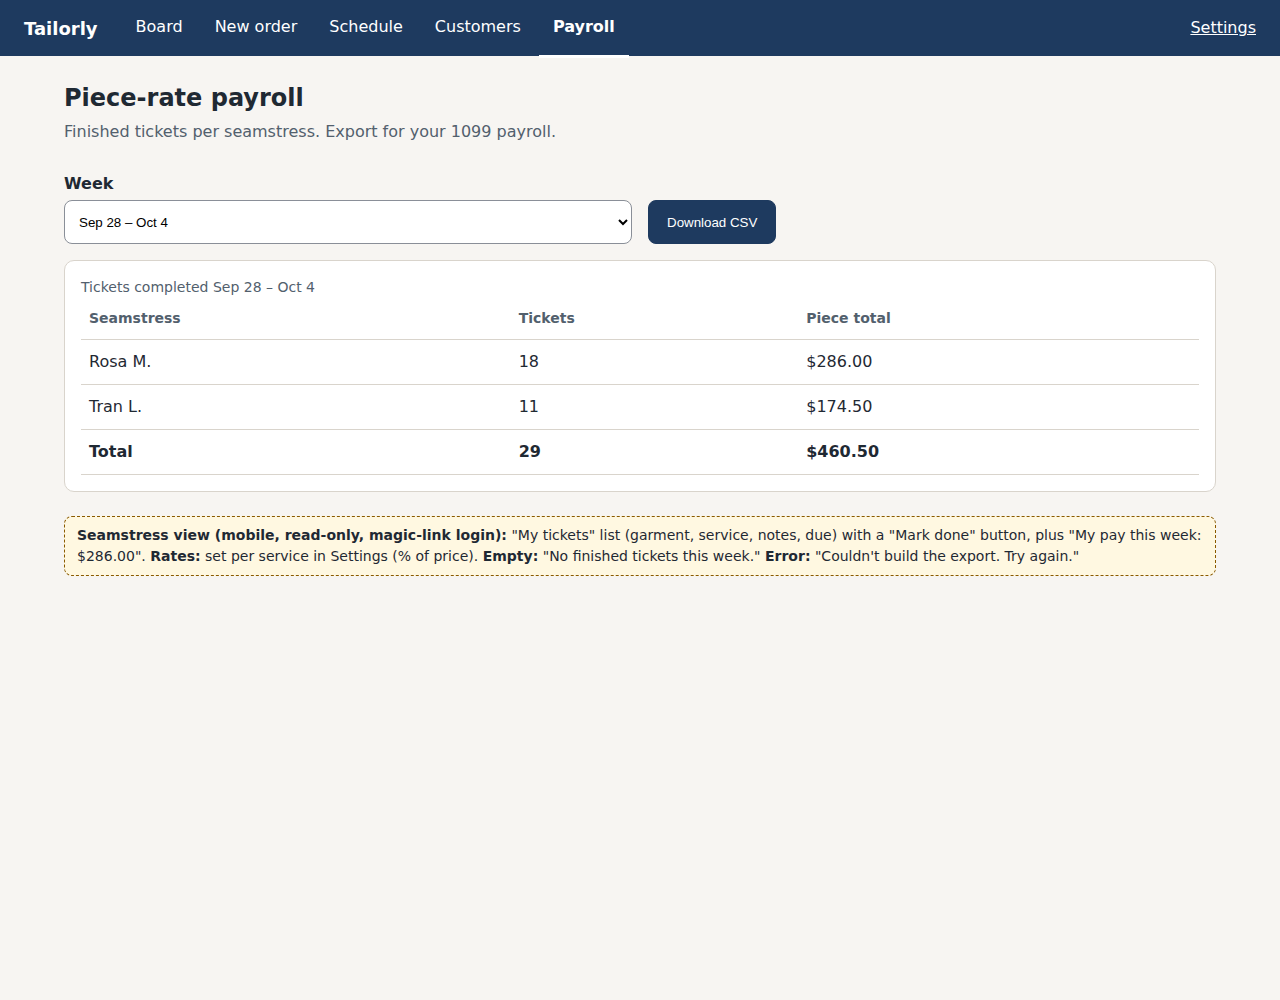Click the 'Finished tickets per seamstress' subtitle
The image size is (1280, 1000).
pyautogui.click(x=310, y=132)
